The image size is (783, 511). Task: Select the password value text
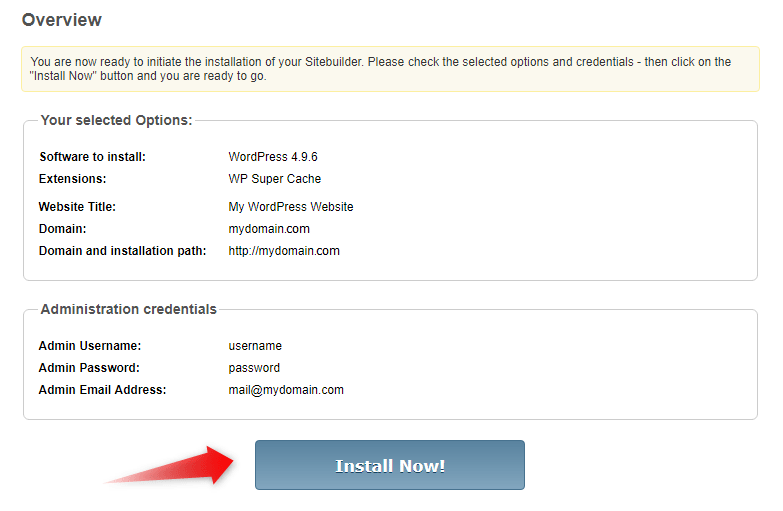click(x=254, y=368)
